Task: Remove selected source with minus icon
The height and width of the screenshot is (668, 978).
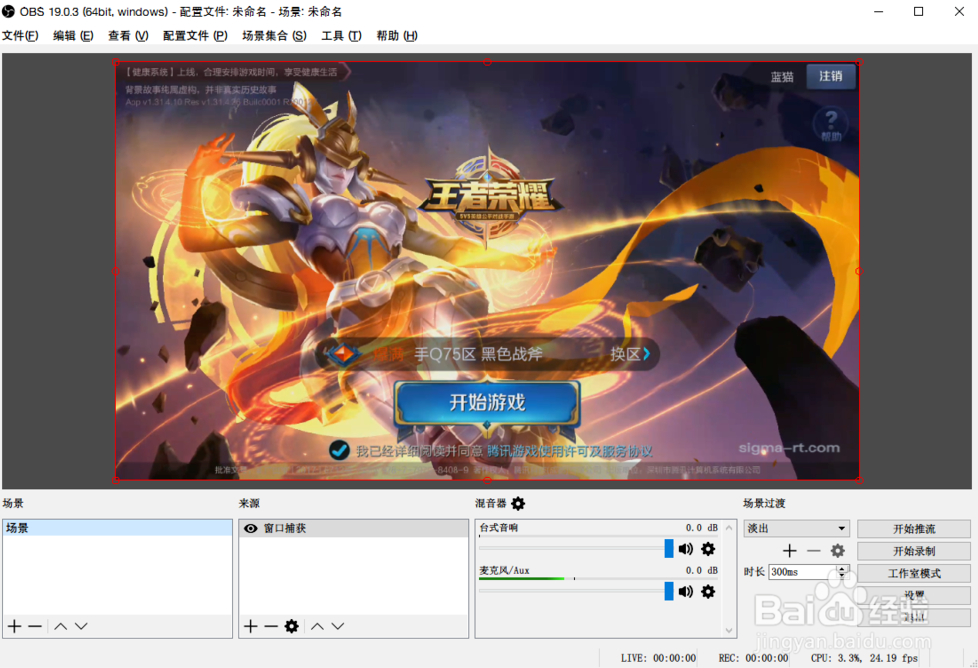Action: click(271, 626)
